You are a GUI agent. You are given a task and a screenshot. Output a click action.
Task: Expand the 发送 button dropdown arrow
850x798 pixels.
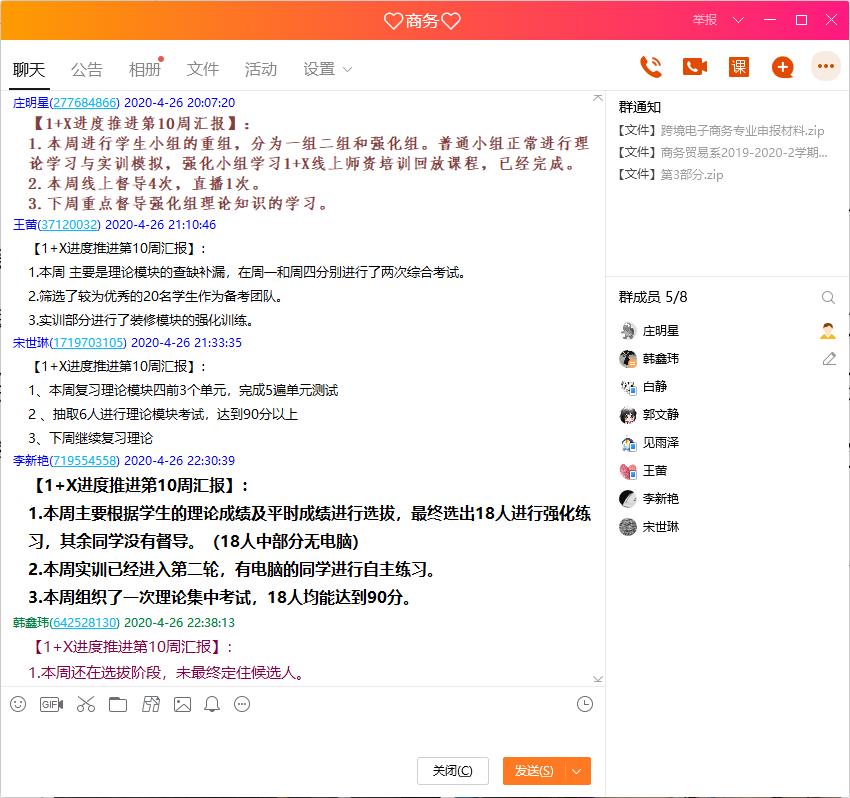click(577, 771)
